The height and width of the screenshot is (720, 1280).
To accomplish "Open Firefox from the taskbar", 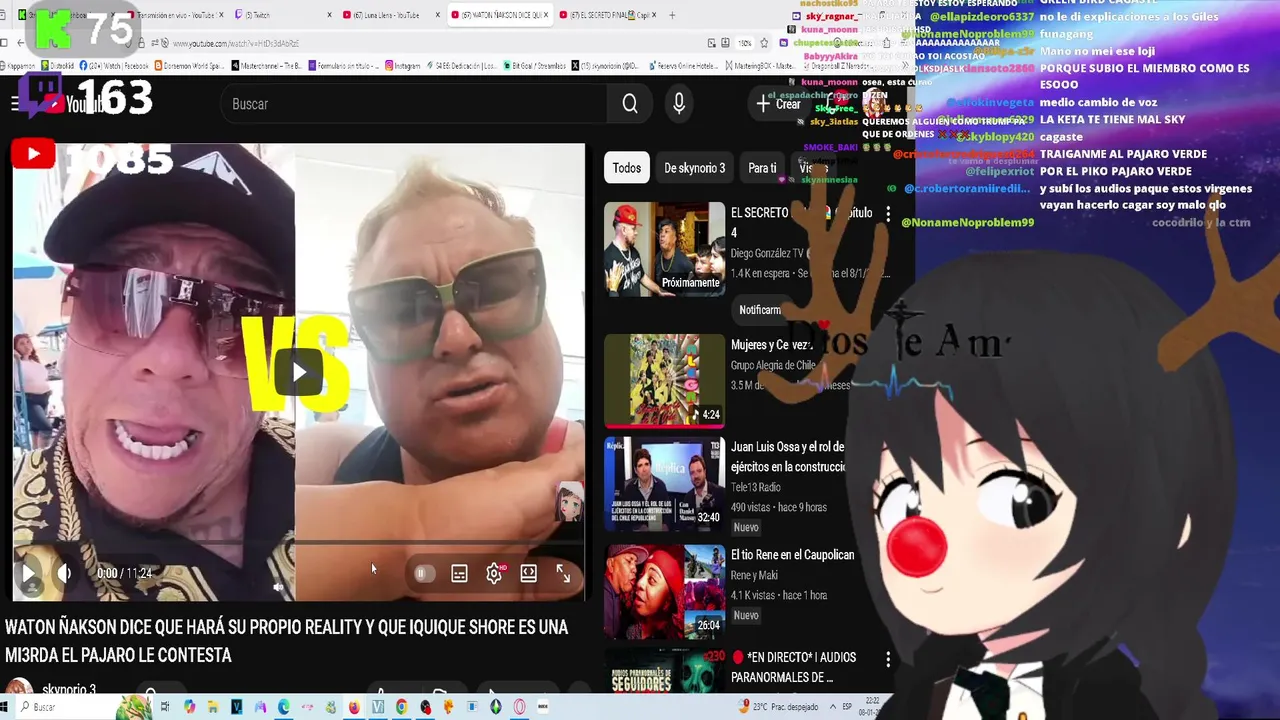I will (x=354, y=707).
